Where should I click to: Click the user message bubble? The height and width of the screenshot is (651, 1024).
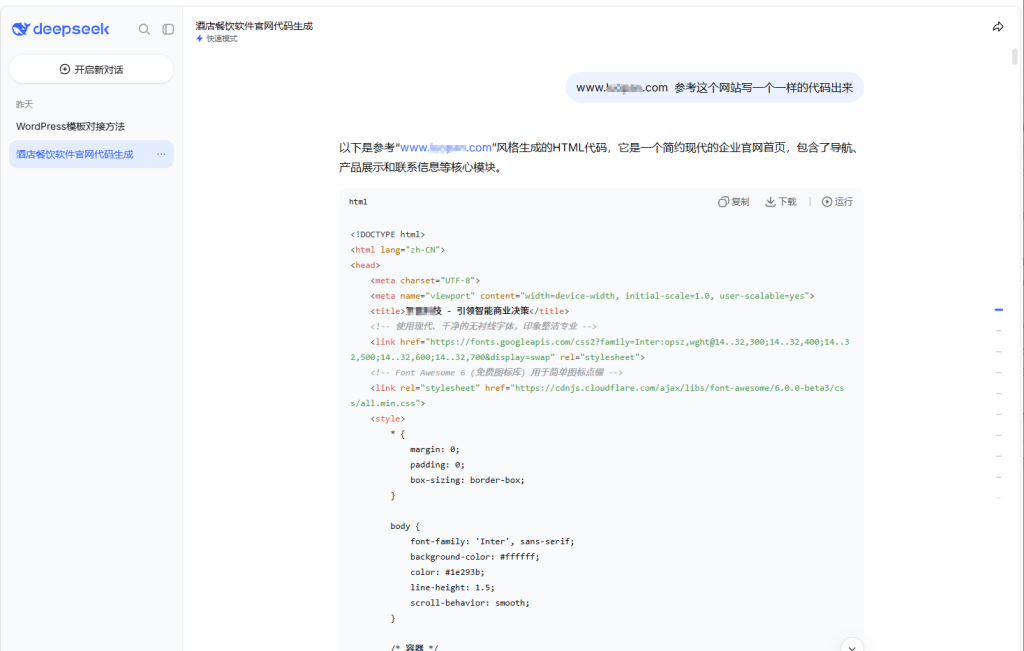(714, 87)
